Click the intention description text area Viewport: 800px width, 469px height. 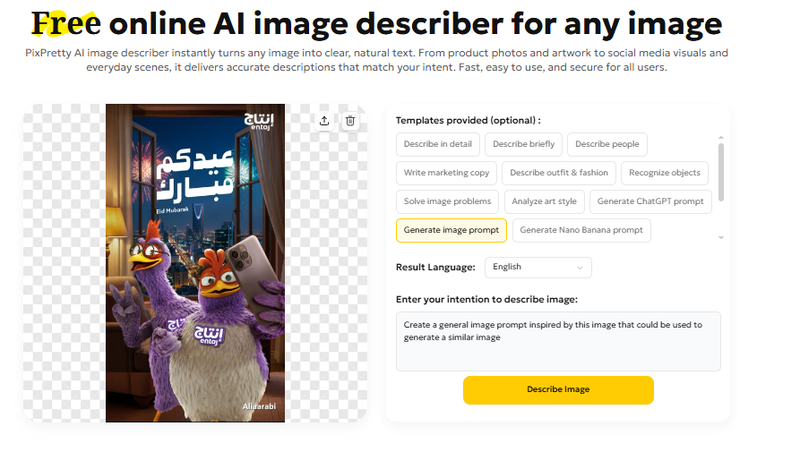pyautogui.click(x=558, y=340)
